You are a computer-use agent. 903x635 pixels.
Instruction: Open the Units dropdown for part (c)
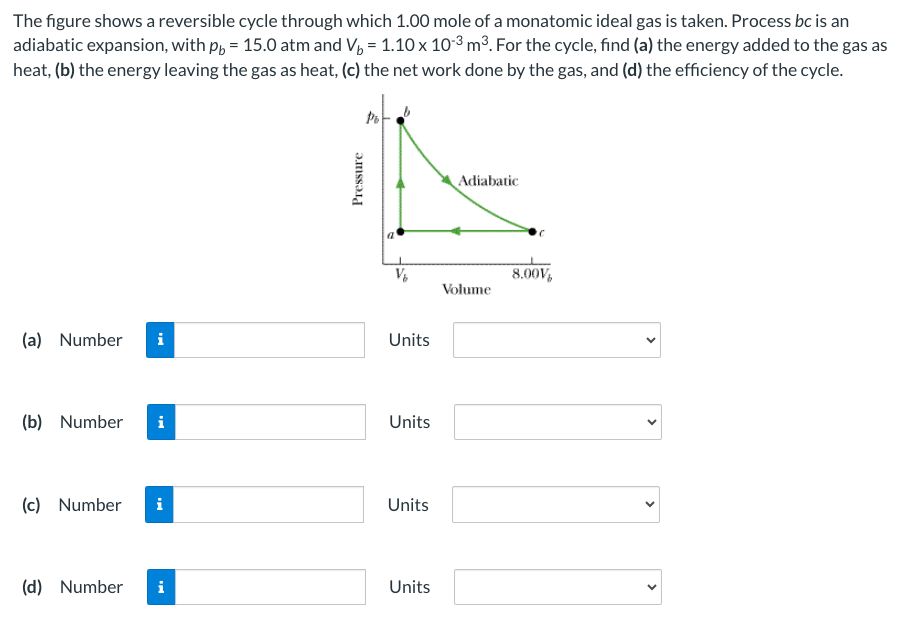[x=556, y=505]
